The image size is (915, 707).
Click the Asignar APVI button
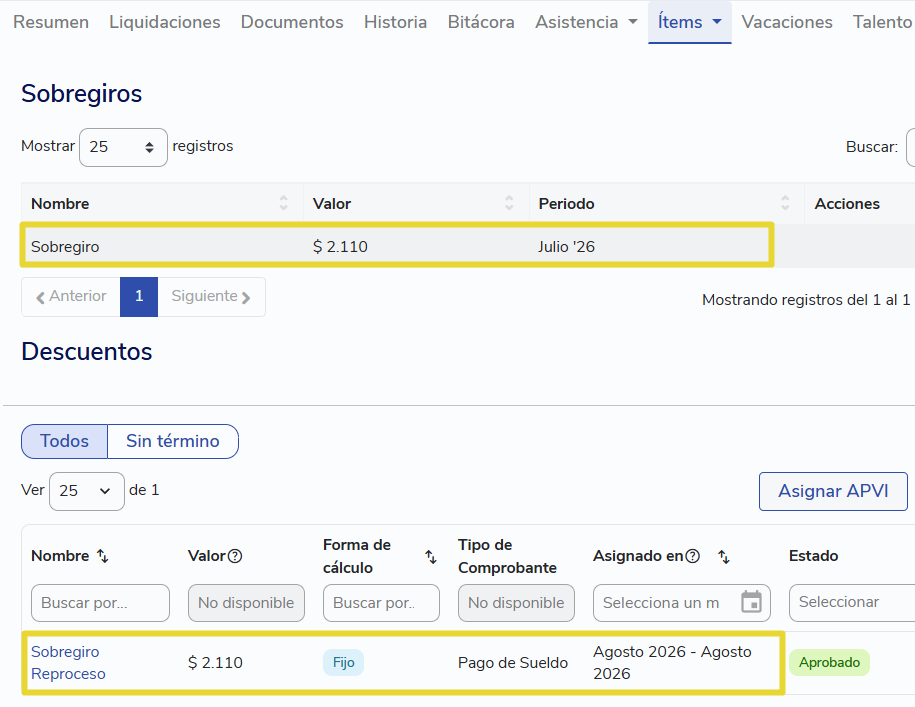coord(833,491)
